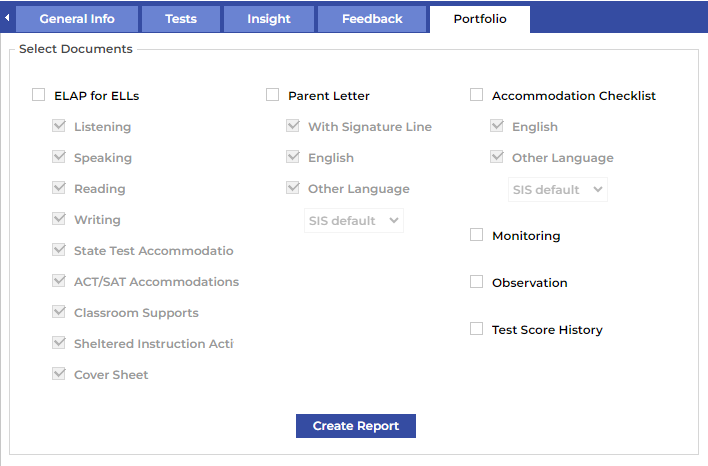Open the Feedback tab
Screen dimensions: 708x466
372,19
